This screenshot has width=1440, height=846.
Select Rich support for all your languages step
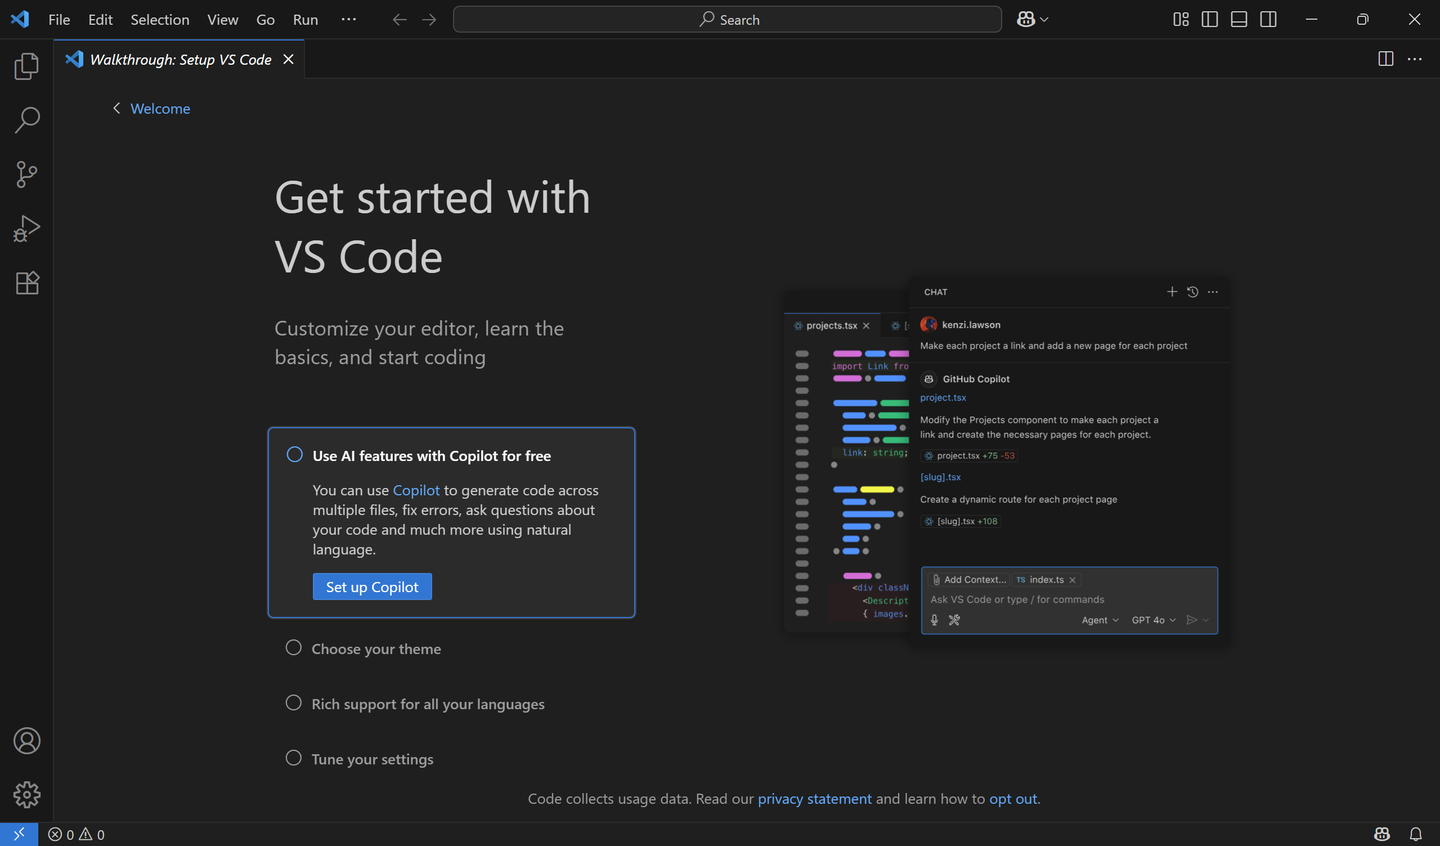427,703
